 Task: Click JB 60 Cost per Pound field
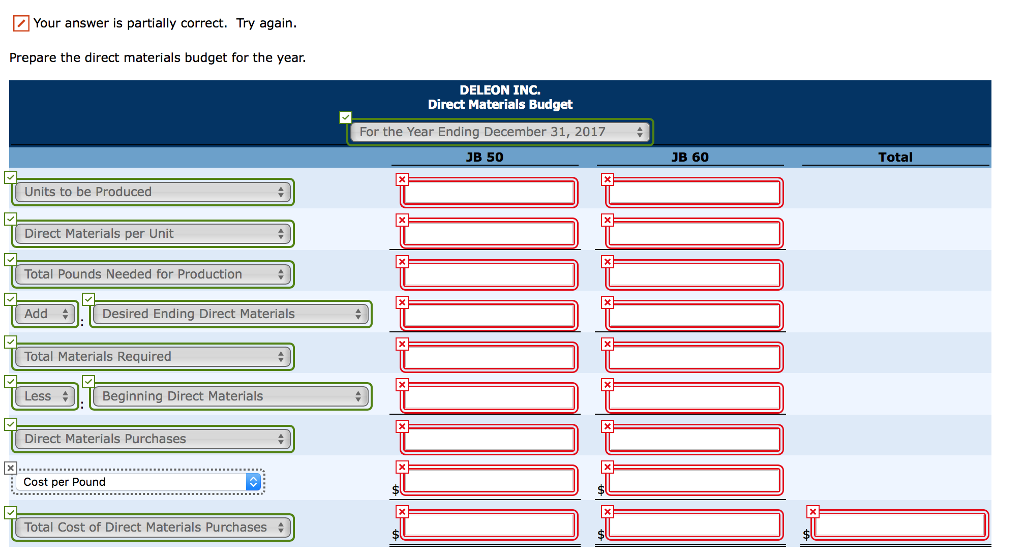pyautogui.click(x=694, y=481)
